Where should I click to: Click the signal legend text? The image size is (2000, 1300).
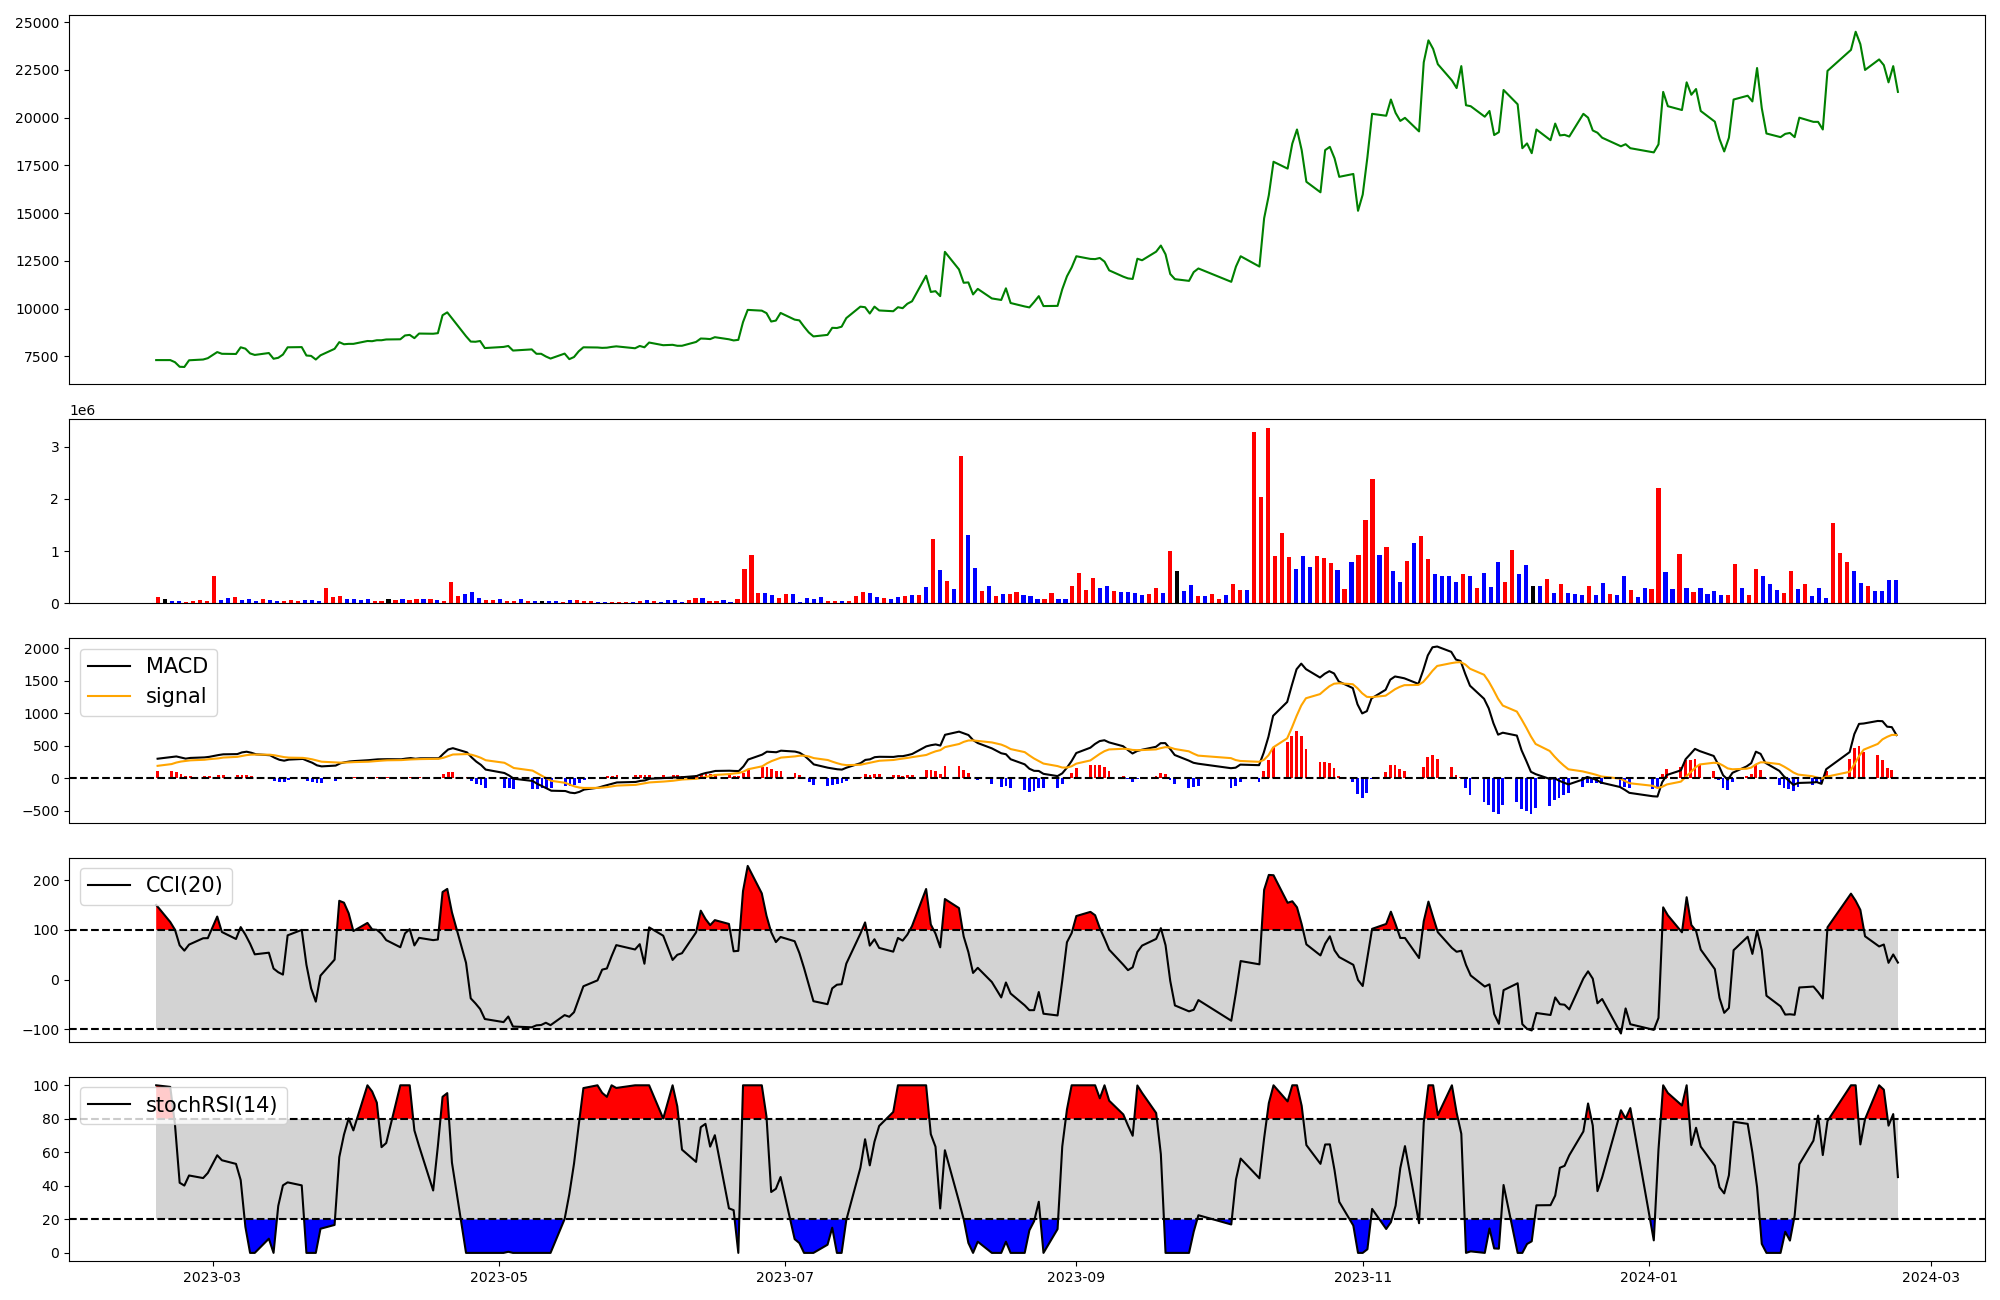click(x=176, y=696)
